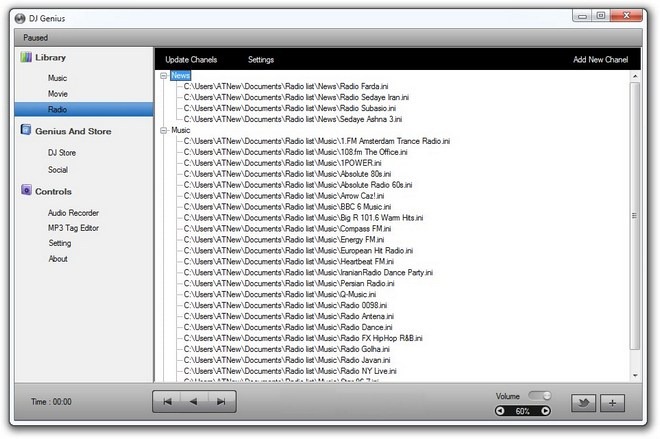Open Social in sidebar
660x439 pixels.
58,170
